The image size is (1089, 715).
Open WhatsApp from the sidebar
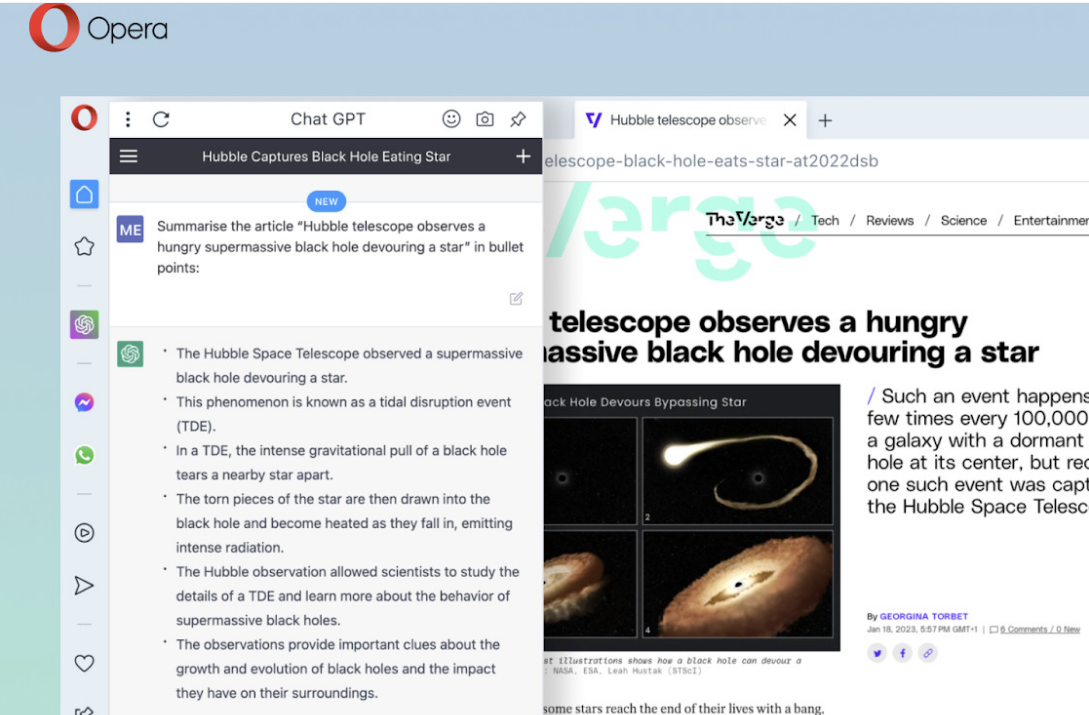click(83, 455)
